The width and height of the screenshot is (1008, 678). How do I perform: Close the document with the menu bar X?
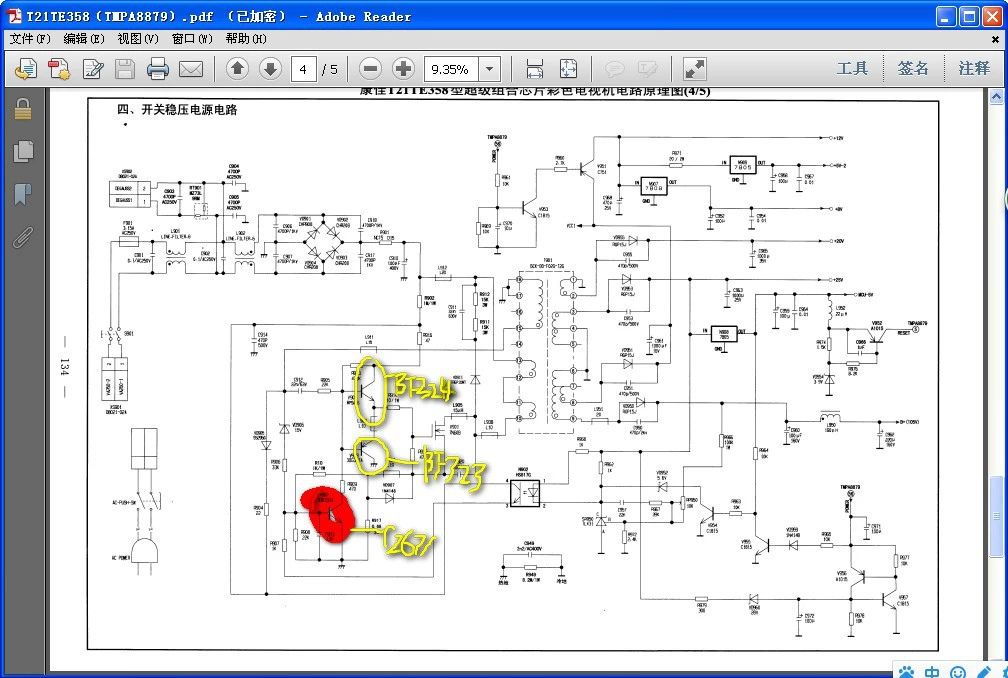(x=996, y=39)
